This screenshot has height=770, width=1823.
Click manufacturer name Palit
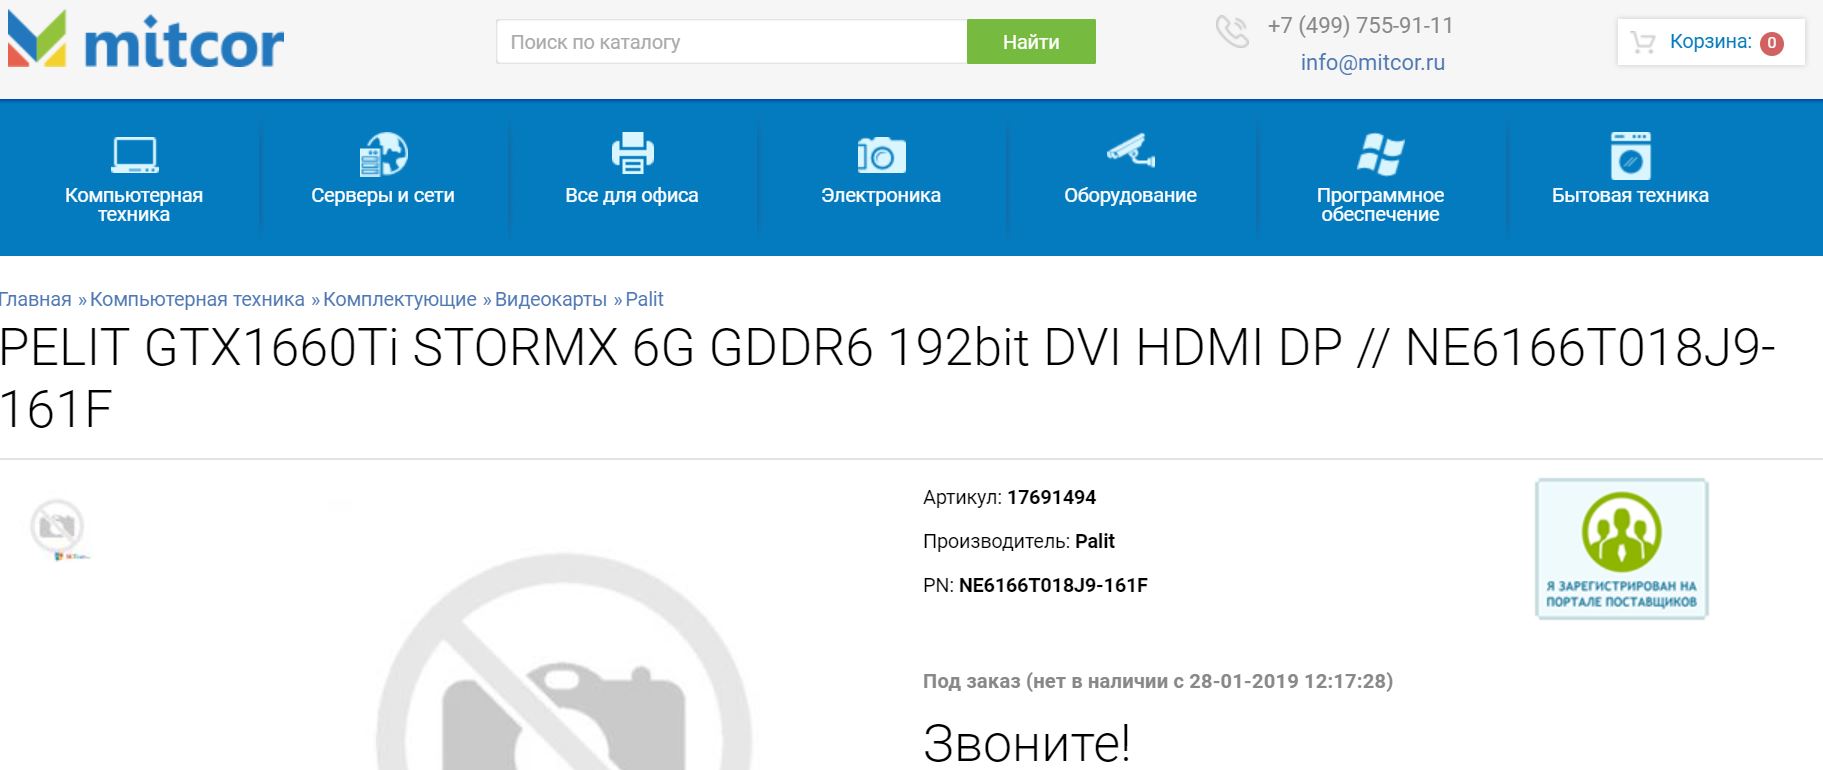coord(1094,541)
